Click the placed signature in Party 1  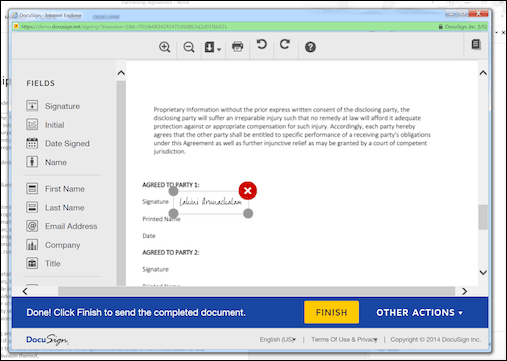[211, 202]
